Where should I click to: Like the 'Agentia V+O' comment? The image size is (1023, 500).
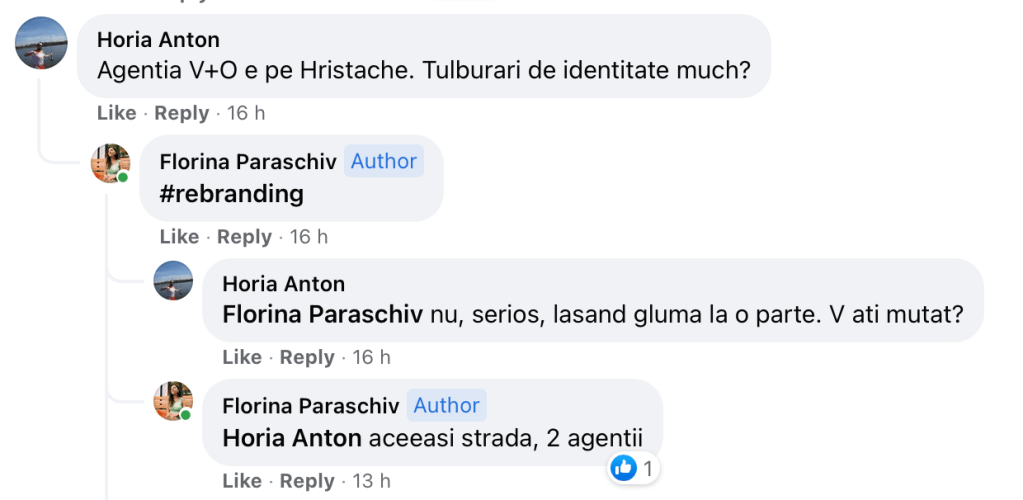tap(116, 113)
